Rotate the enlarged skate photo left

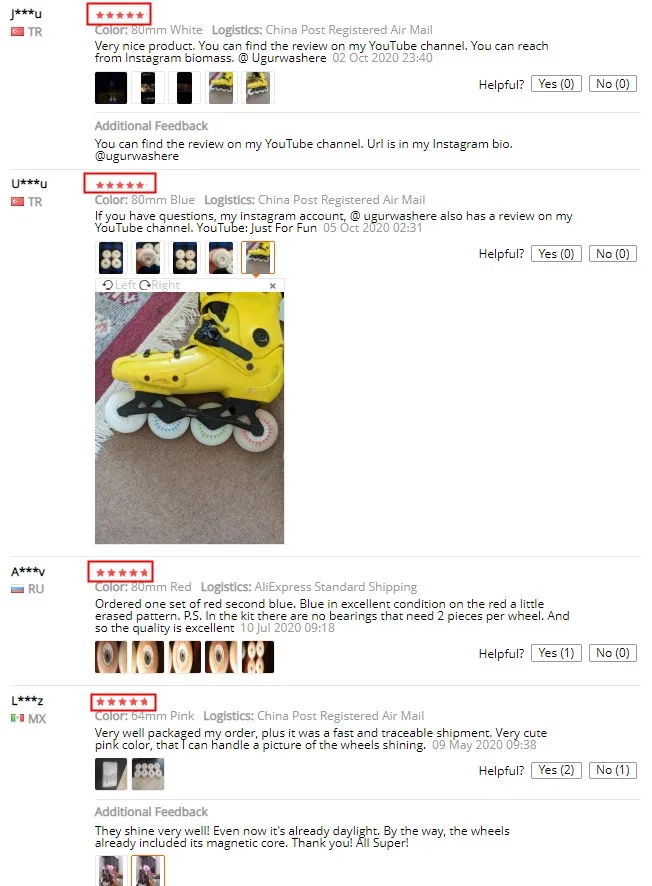tap(119, 285)
